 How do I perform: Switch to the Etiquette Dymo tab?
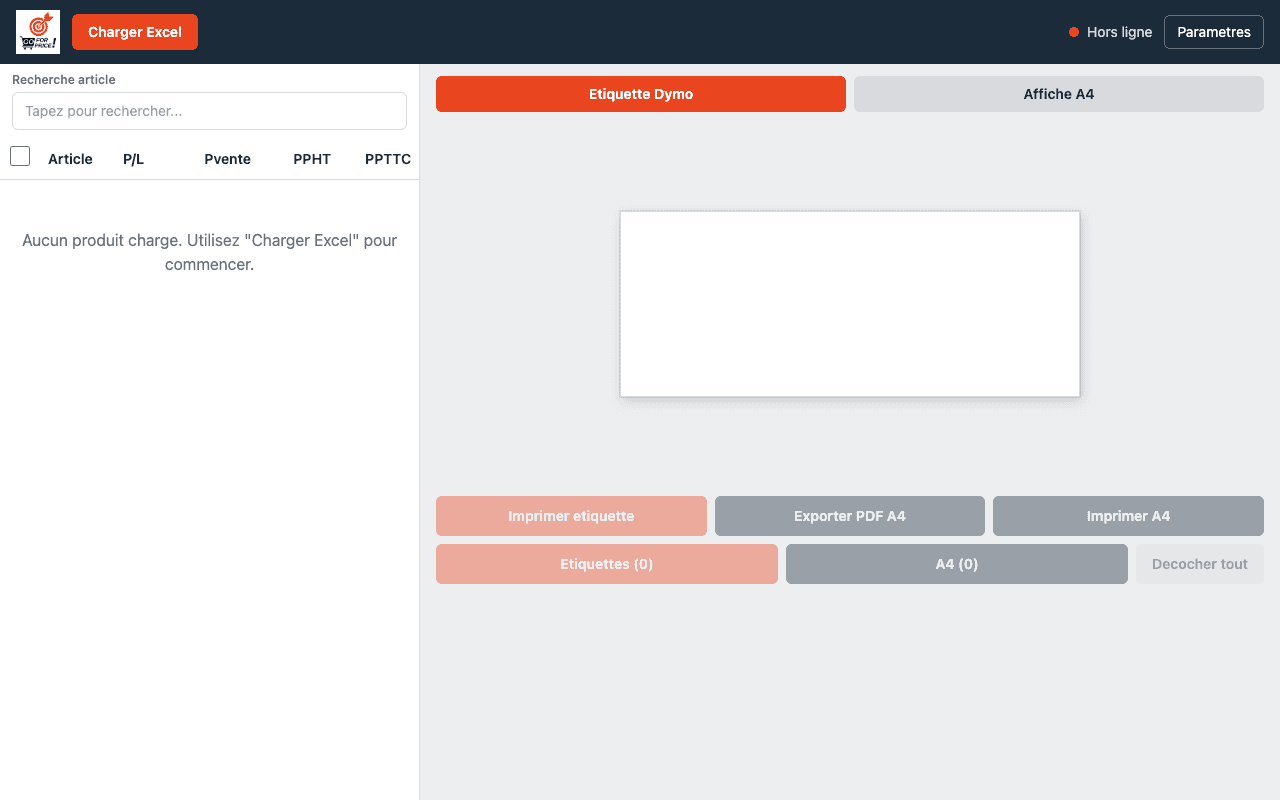click(641, 94)
